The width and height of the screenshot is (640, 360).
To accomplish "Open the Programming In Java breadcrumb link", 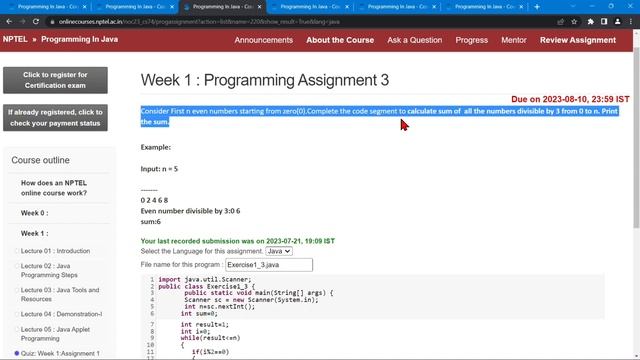I will pos(80,39).
